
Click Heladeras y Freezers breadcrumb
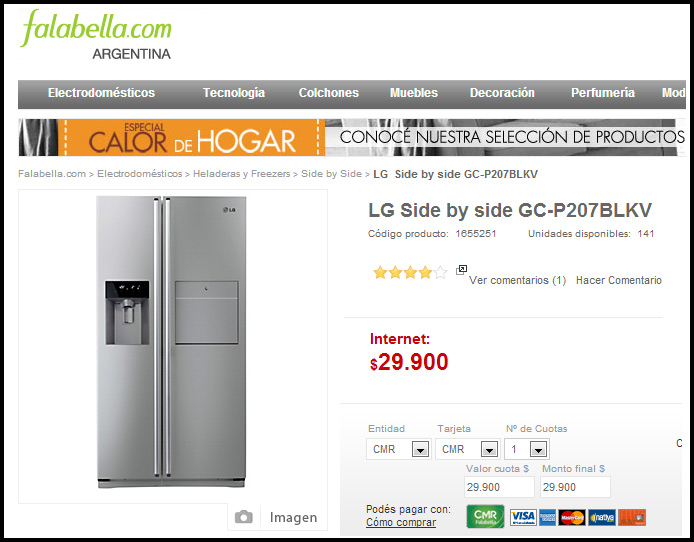pyautogui.click(x=242, y=174)
